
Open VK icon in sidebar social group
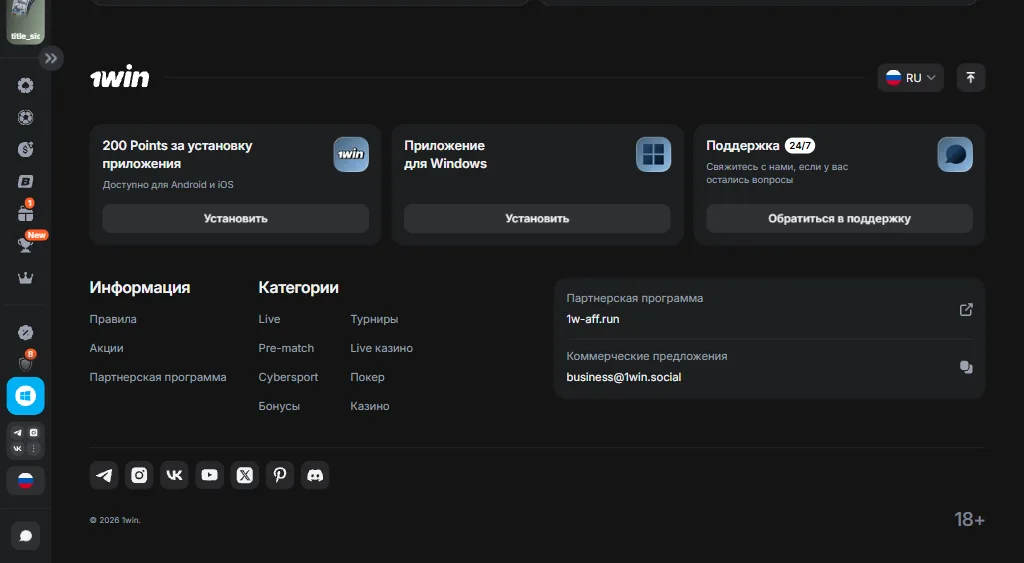click(x=18, y=448)
